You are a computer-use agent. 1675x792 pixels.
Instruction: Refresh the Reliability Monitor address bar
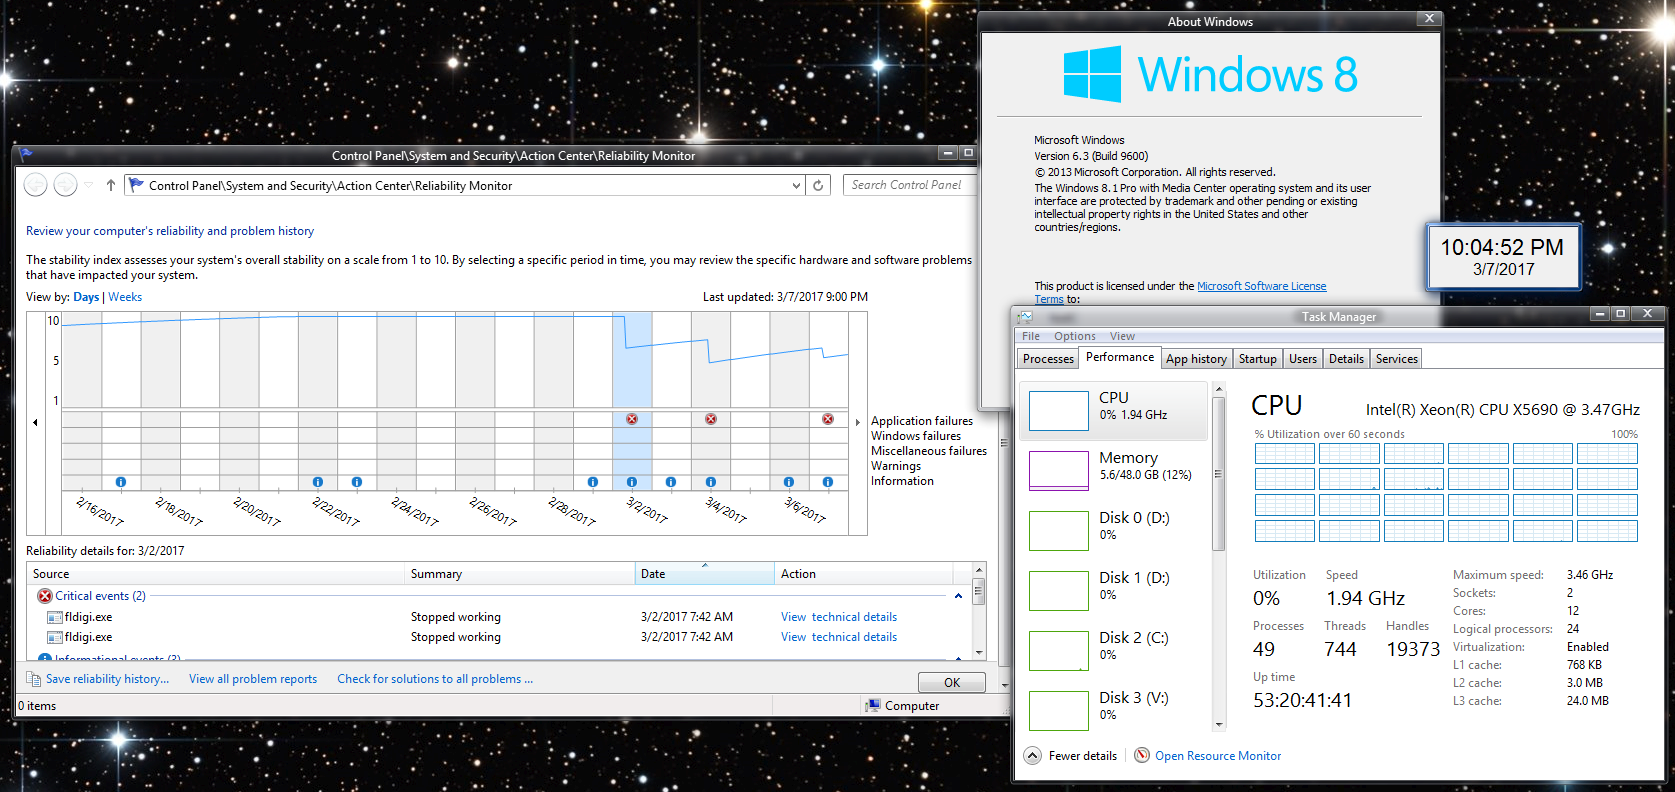(818, 185)
